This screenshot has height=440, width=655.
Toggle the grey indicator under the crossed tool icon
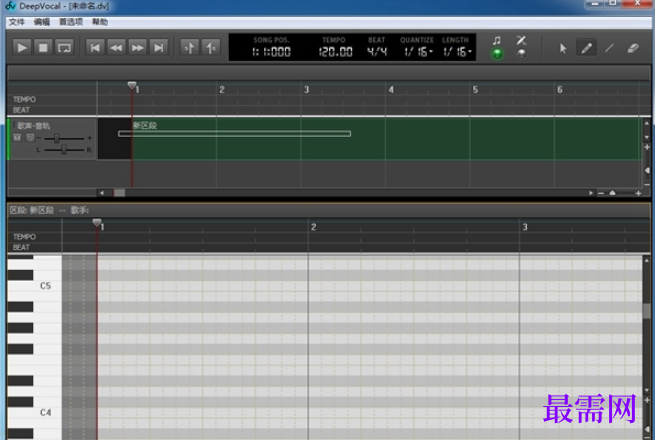coord(521,54)
